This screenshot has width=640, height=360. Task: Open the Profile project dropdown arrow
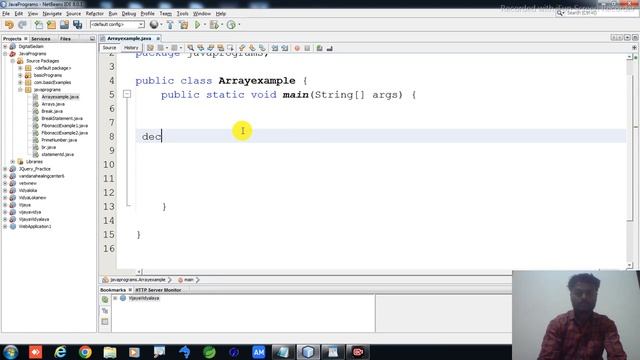(x=239, y=24)
